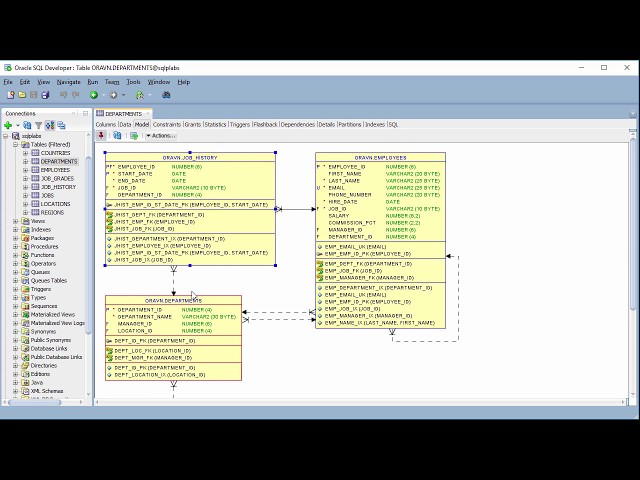640x480 pixels.
Task: Click the Refresh icon in Model toolbar
Action: coord(117,136)
